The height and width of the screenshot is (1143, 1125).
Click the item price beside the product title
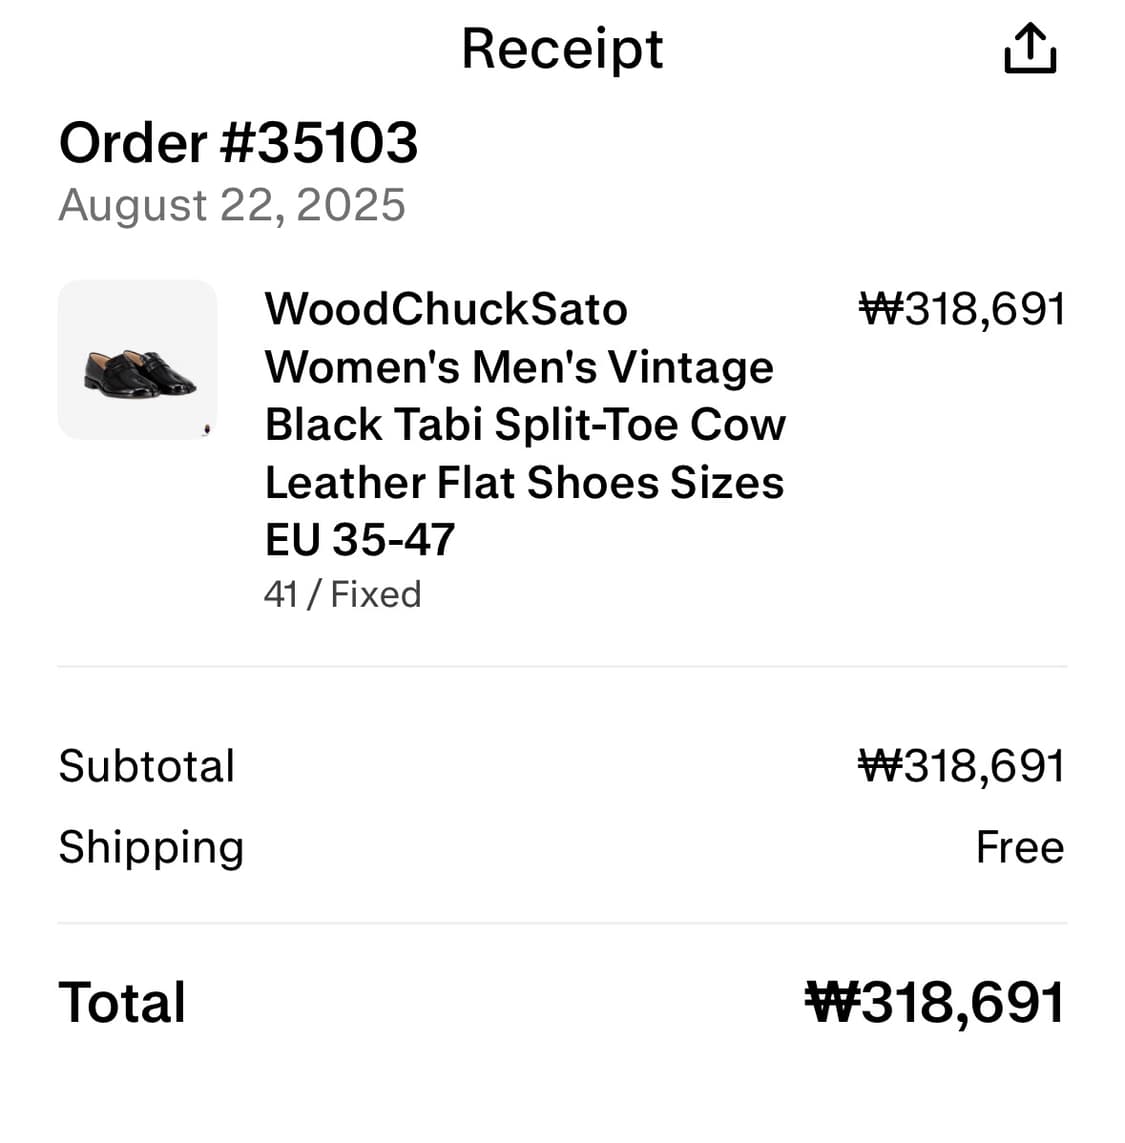point(962,309)
